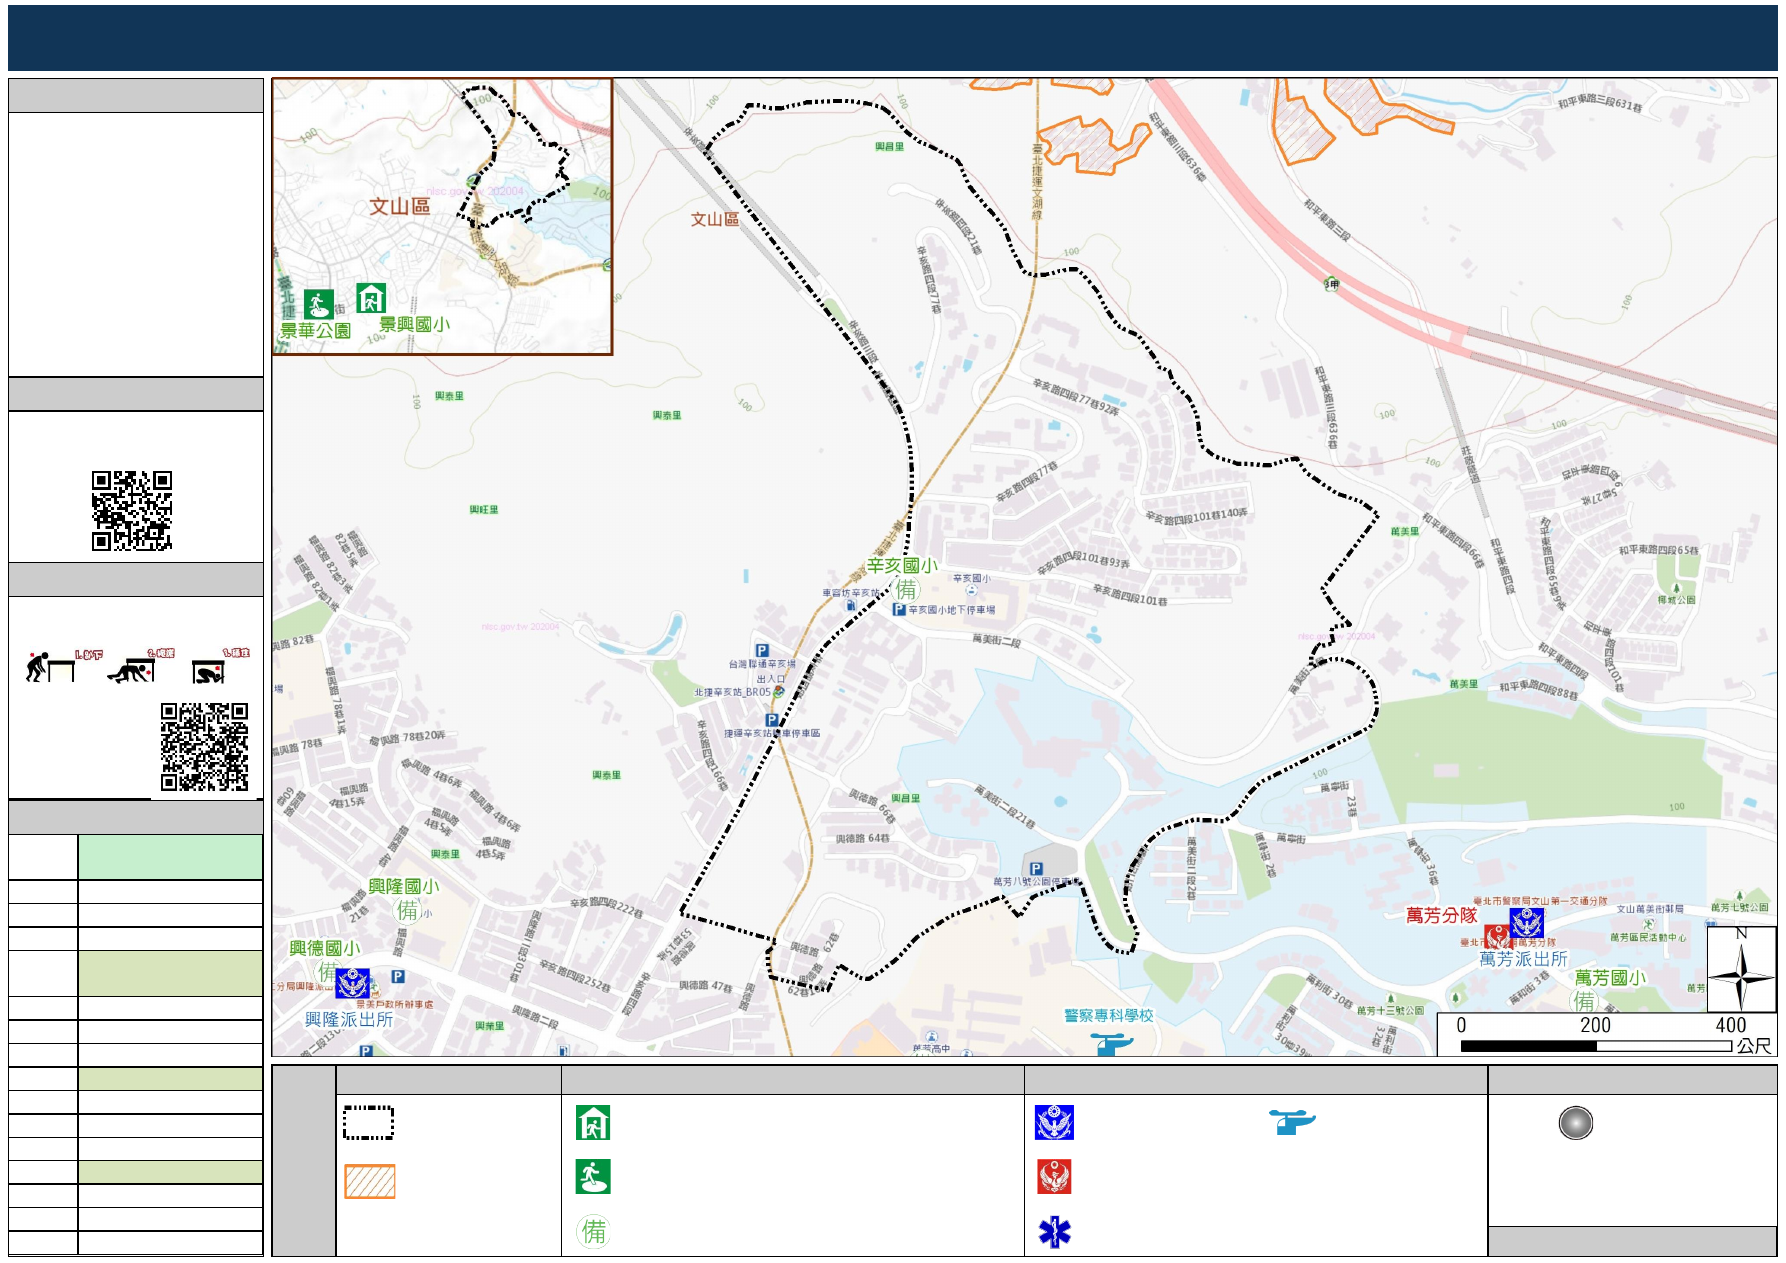Click the blue medical star legend icon
The height and width of the screenshot is (1263, 1786).
[1054, 1232]
